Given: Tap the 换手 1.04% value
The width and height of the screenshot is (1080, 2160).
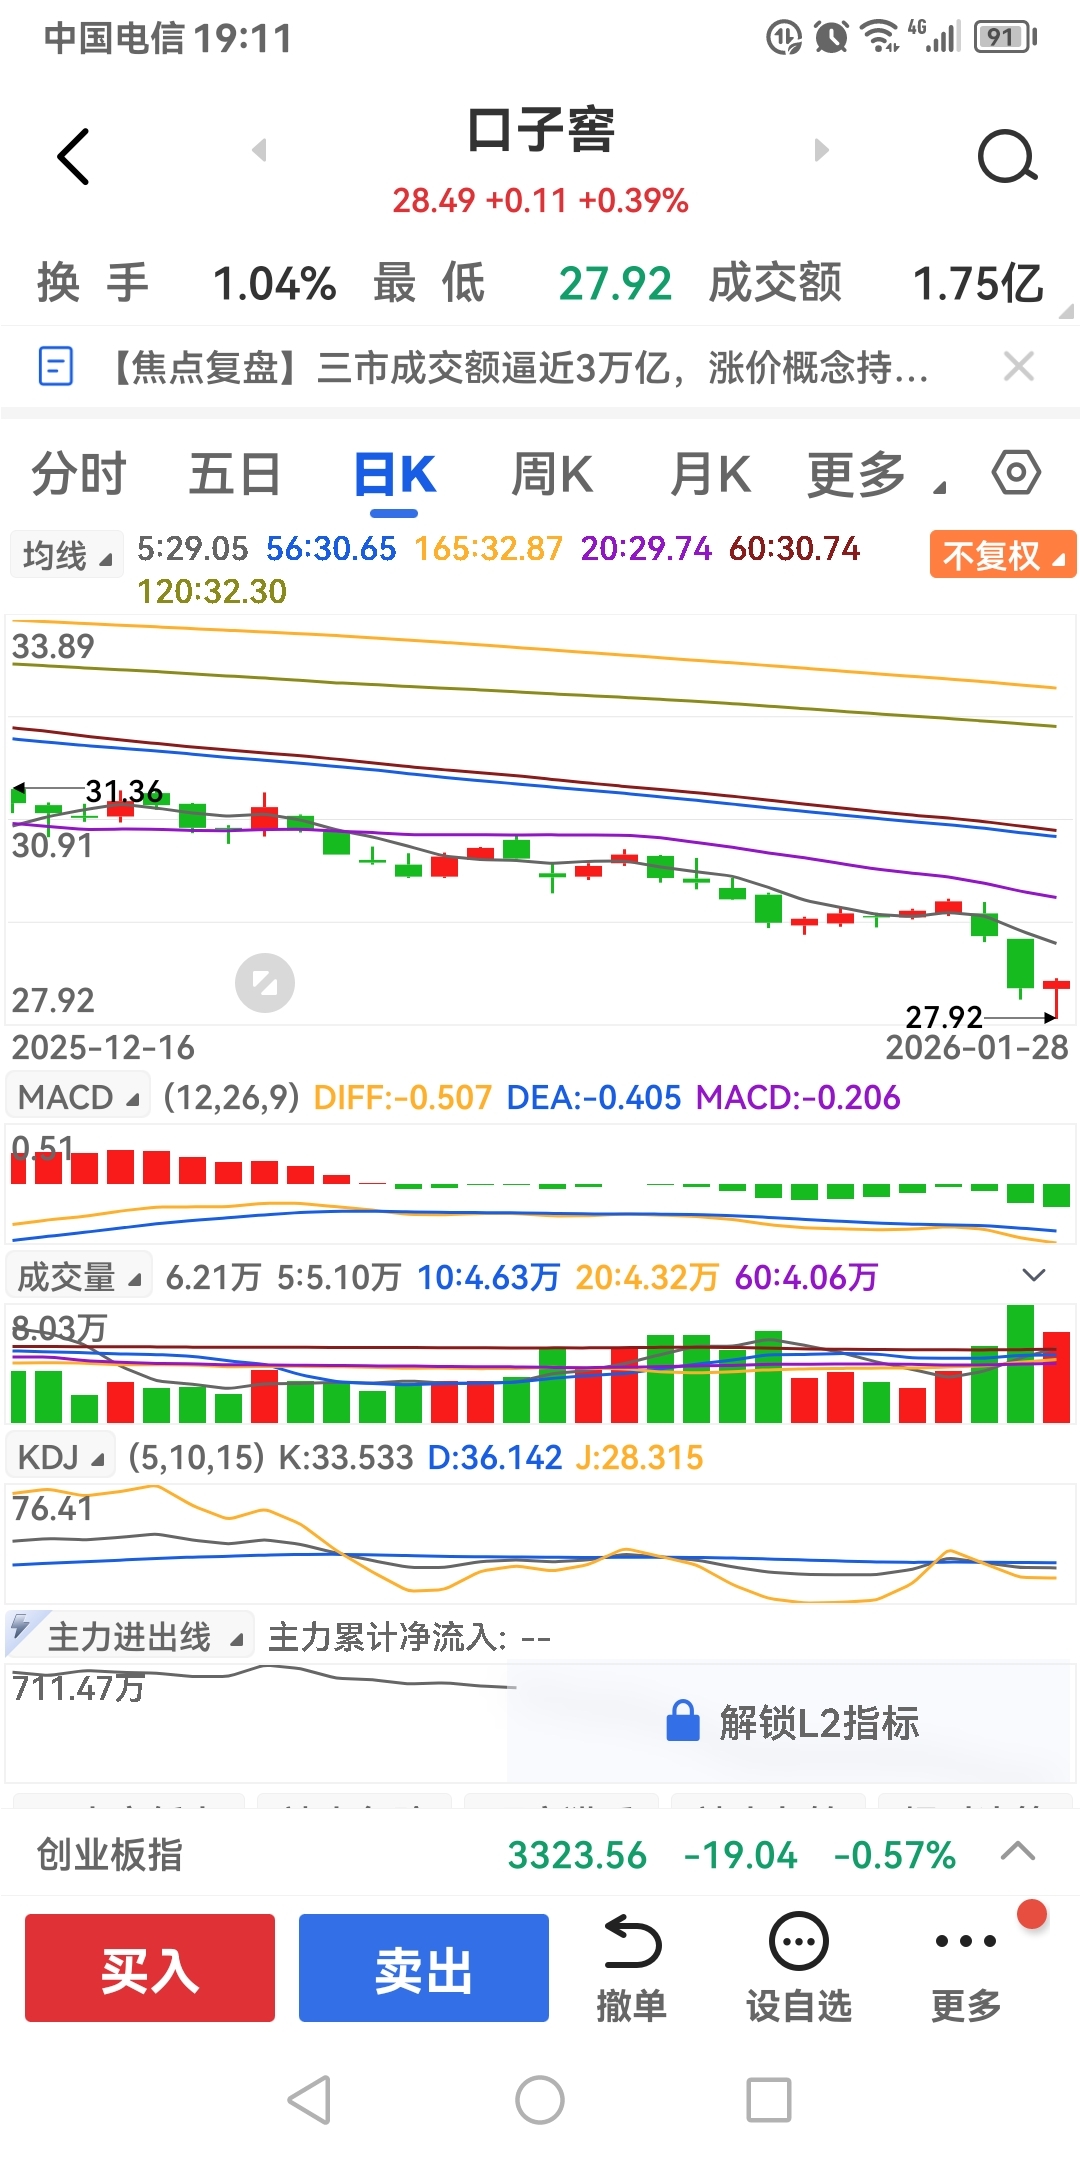Looking at the screenshot, I should [275, 283].
